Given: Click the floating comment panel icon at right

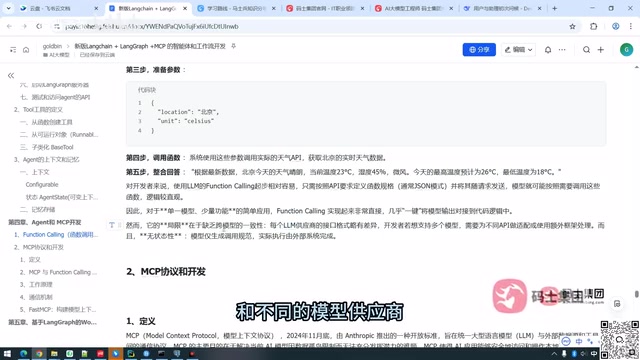Looking at the screenshot, I should click(x=617, y=304).
